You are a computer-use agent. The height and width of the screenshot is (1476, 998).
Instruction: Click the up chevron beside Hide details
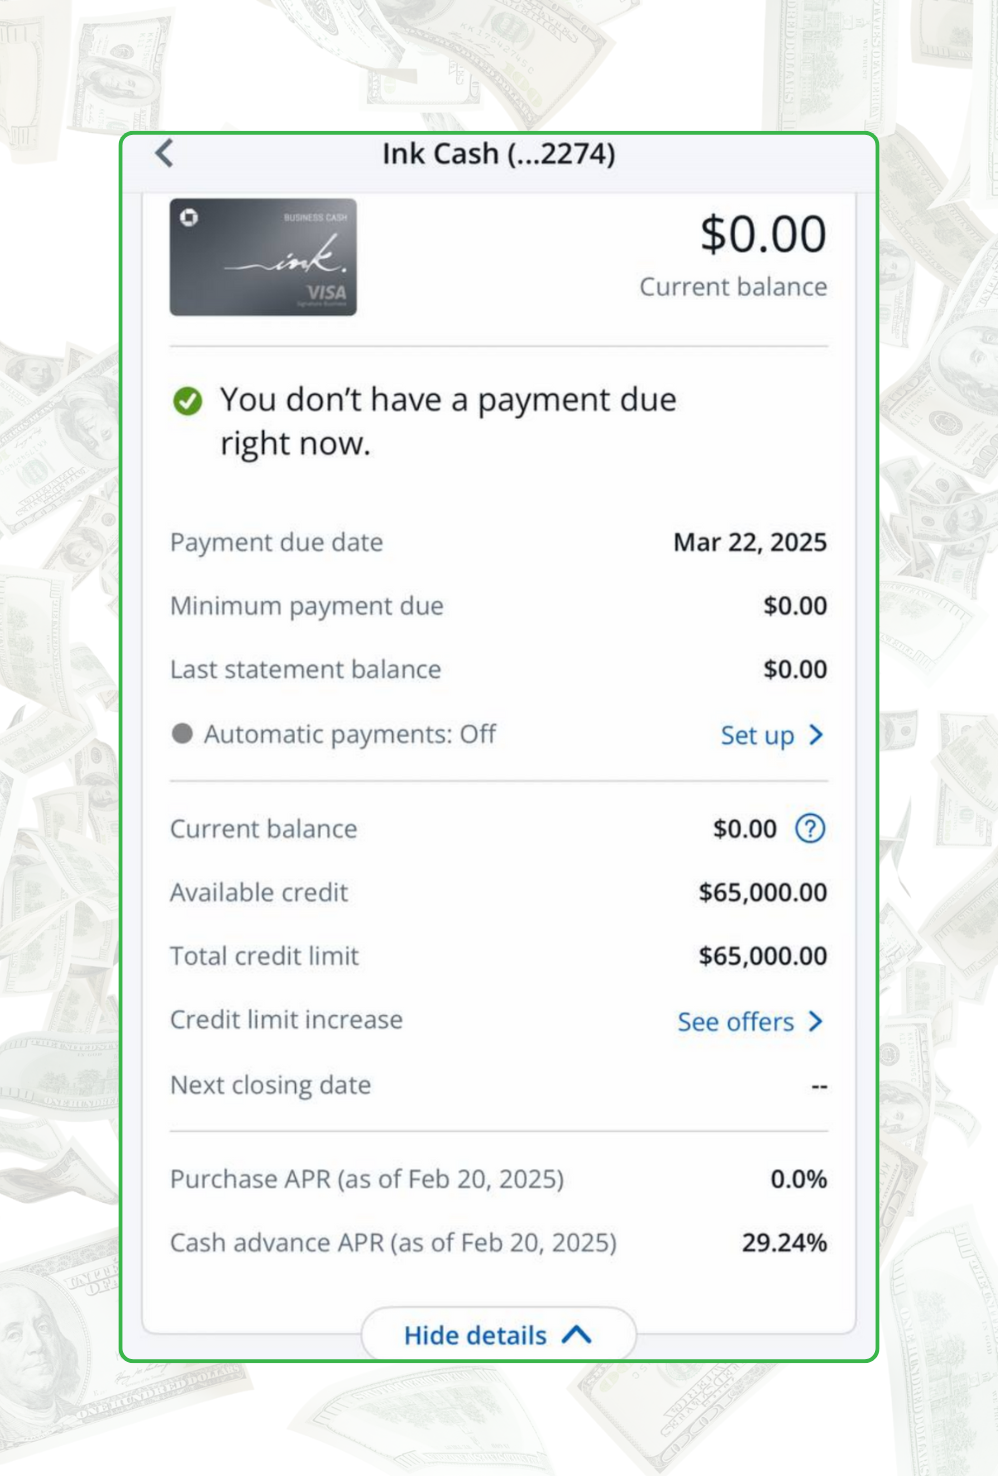pyautogui.click(x=577, y=1335)
